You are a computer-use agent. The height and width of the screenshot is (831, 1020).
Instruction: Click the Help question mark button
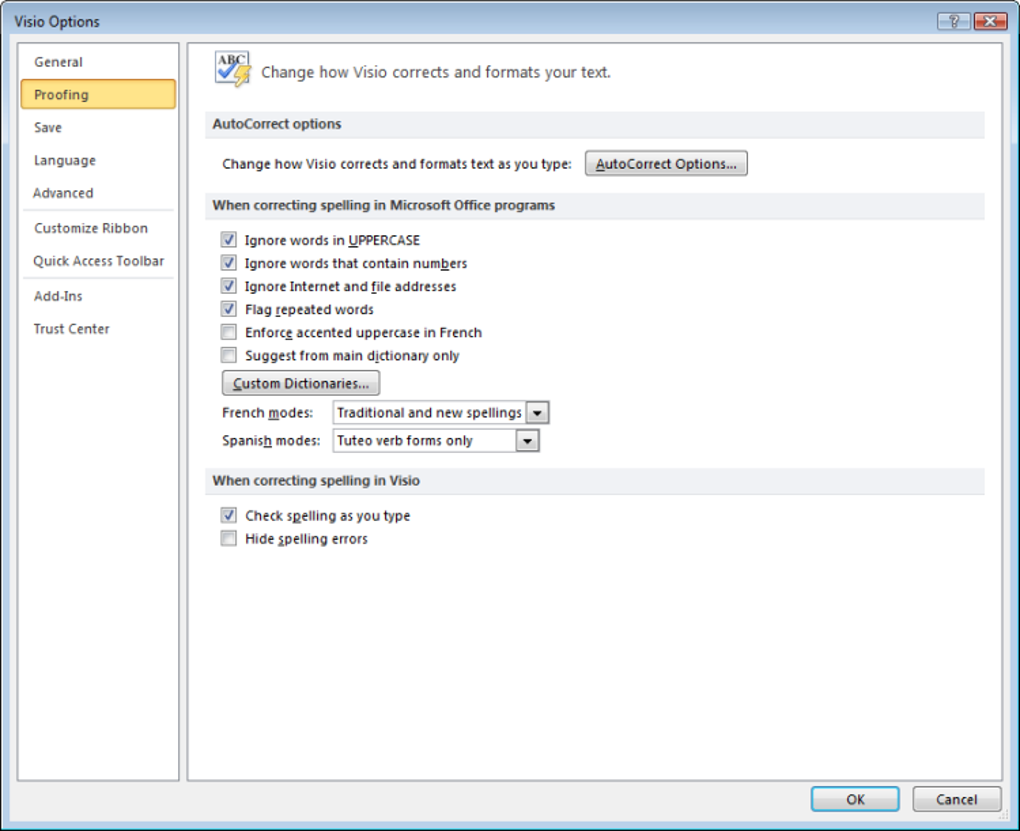click(955, 21)
